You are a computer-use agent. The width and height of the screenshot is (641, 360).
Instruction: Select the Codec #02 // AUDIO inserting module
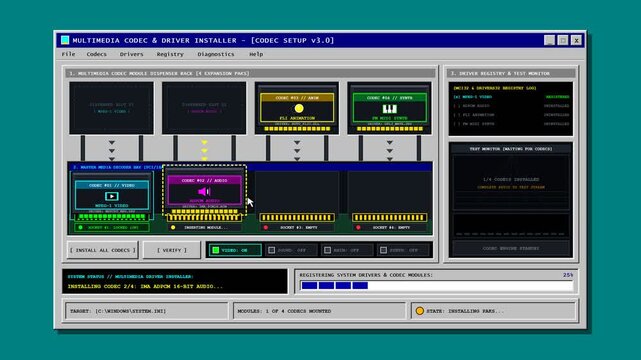coord(204,190)
